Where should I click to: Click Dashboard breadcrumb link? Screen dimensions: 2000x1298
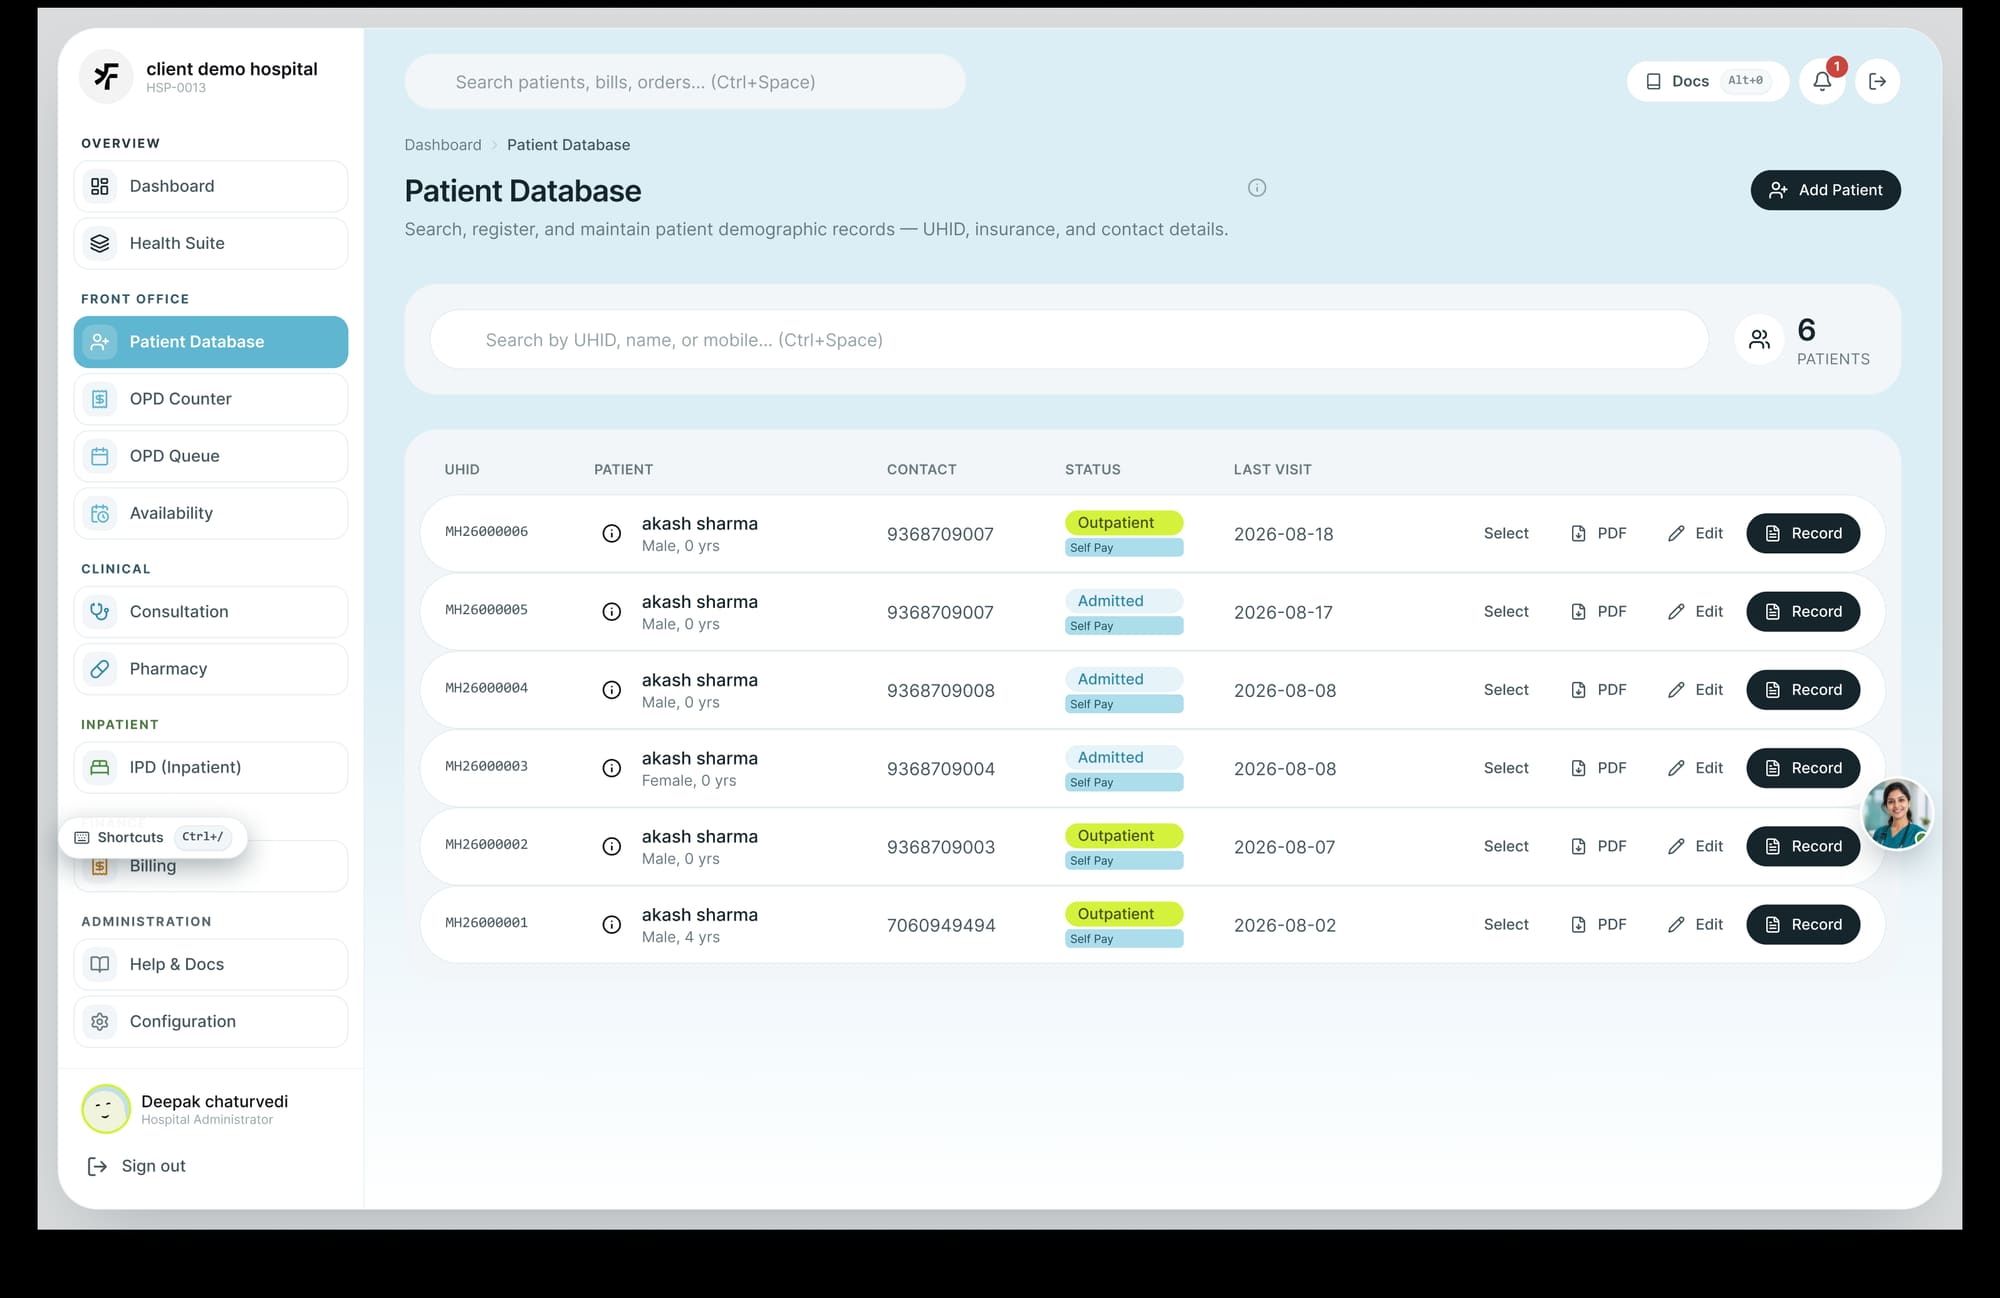(443, 145)
